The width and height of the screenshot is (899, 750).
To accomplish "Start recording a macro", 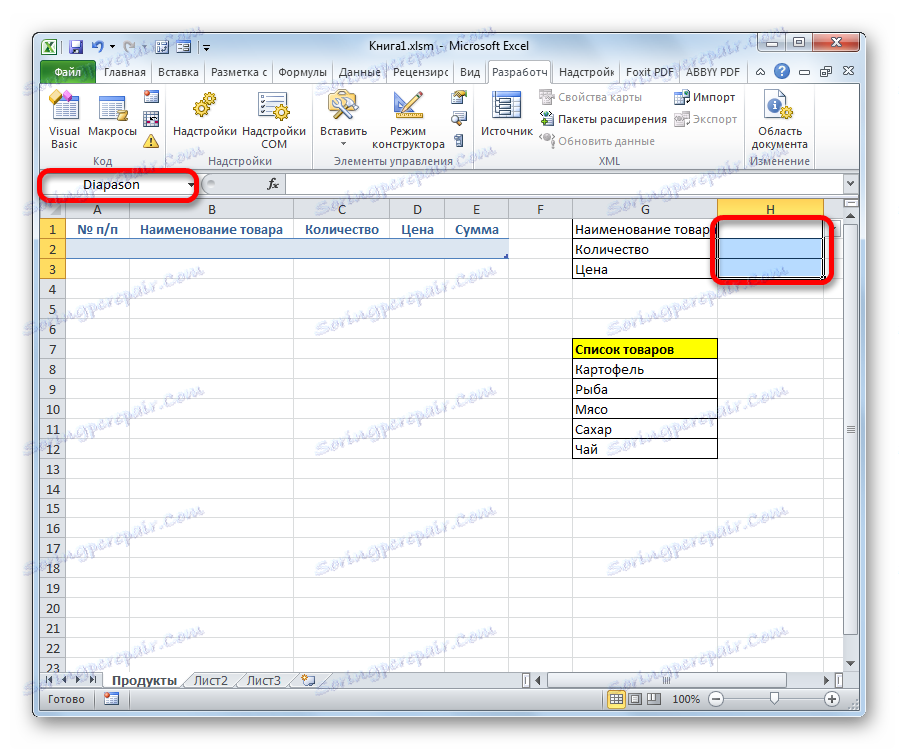I will (x=151, y=96).
